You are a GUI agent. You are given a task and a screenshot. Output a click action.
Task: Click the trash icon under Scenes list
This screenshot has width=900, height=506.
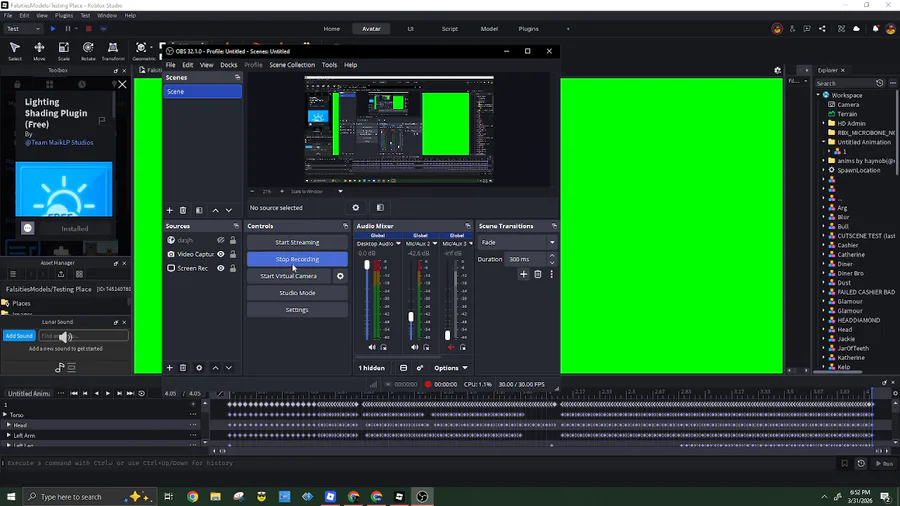[183, 210]
